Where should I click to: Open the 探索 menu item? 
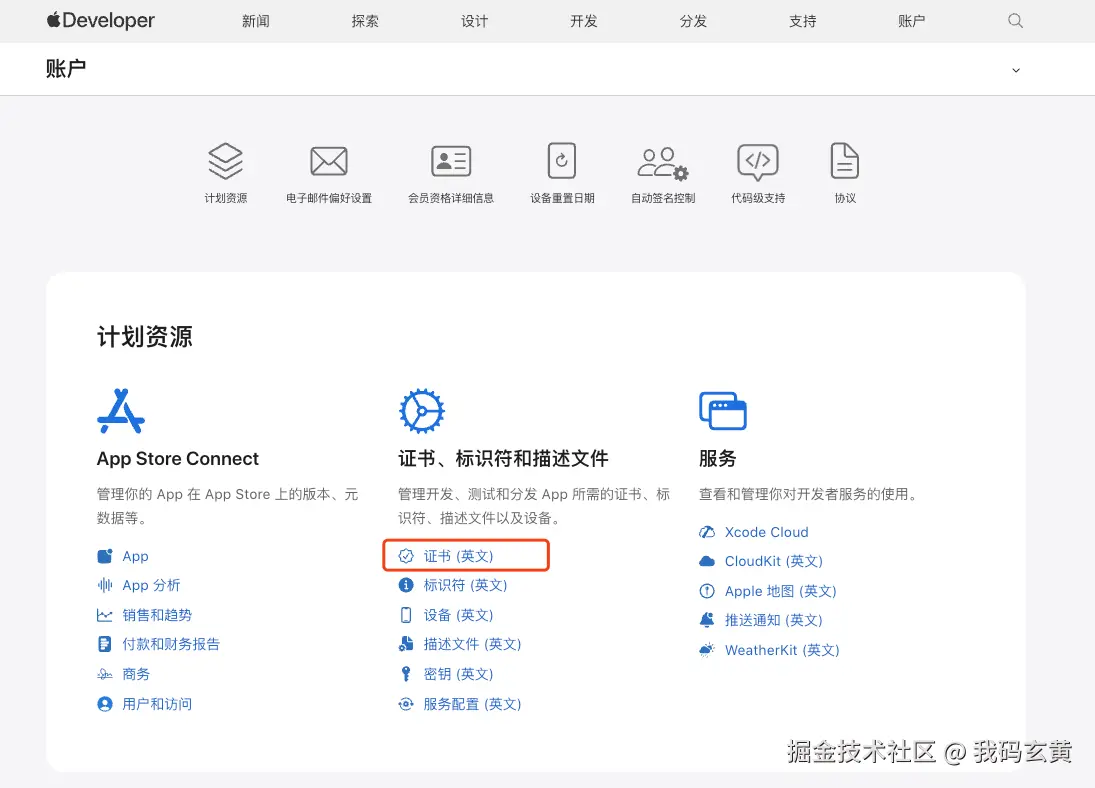click(365, 21)
